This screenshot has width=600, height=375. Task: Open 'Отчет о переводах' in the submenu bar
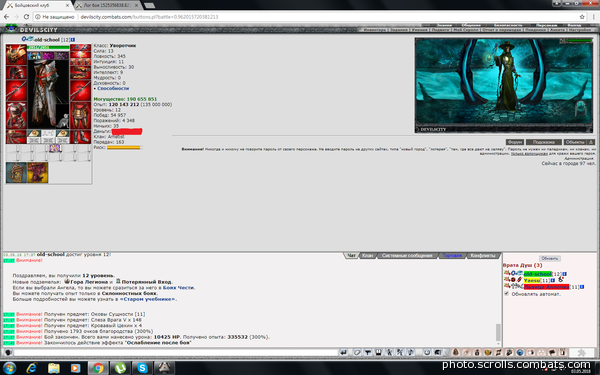(x=501, y=29)
